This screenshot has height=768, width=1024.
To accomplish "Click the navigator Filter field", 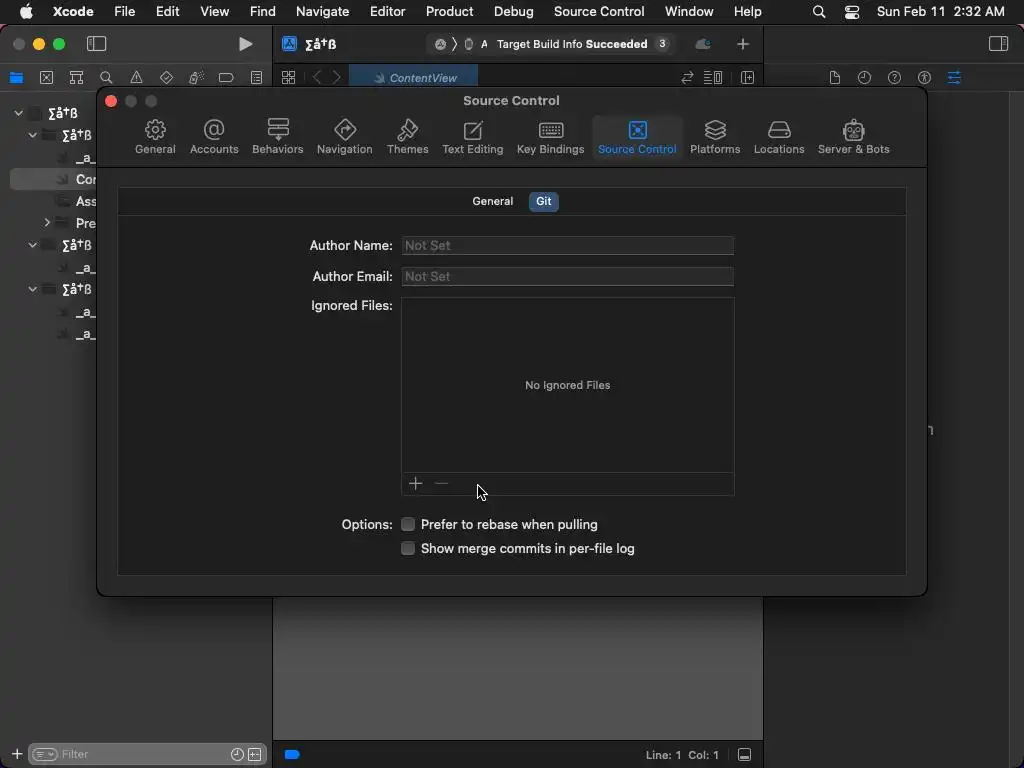I will coord(148,754).
